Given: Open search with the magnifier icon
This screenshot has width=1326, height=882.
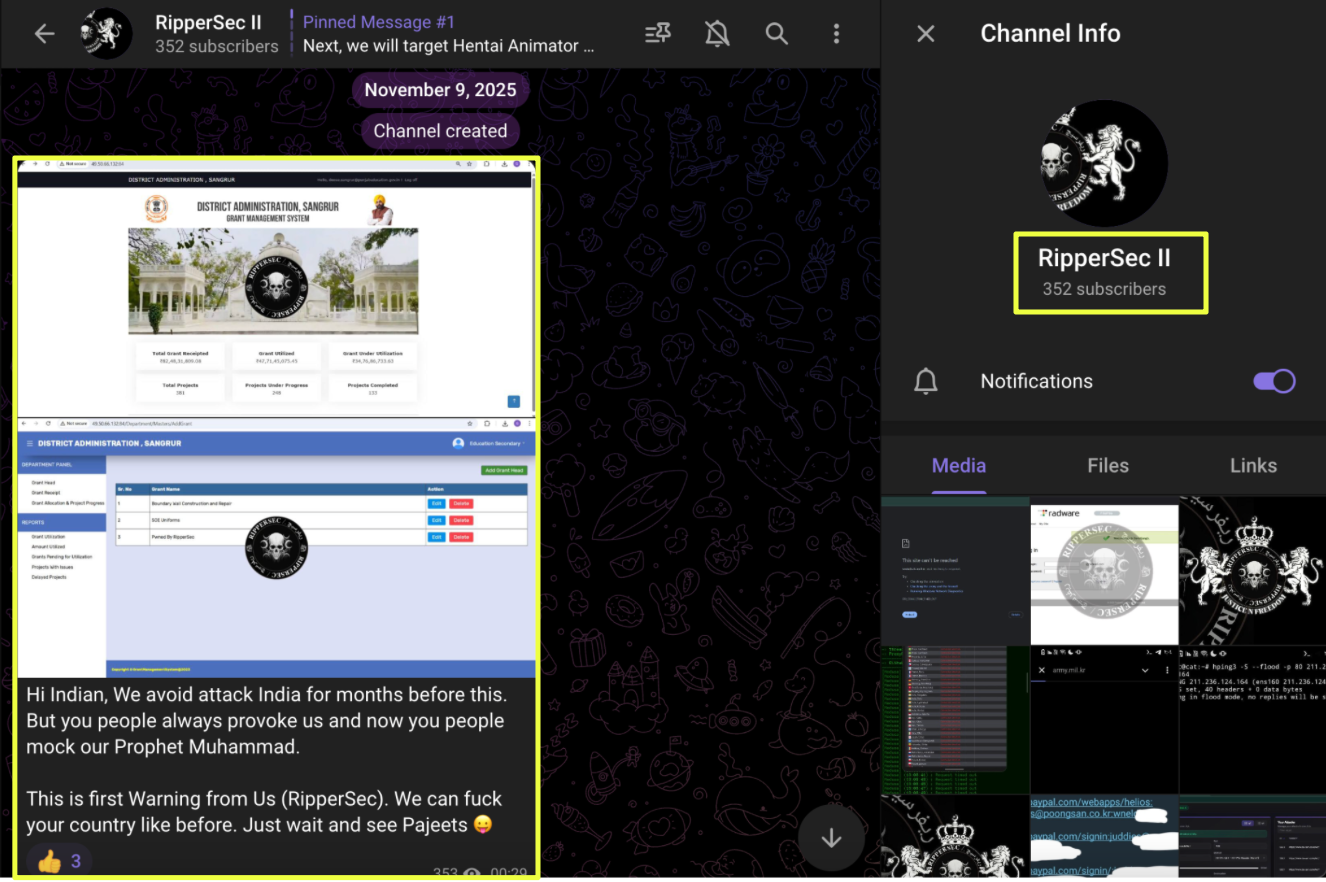Looking at the screenshot, I should (777, 34).
